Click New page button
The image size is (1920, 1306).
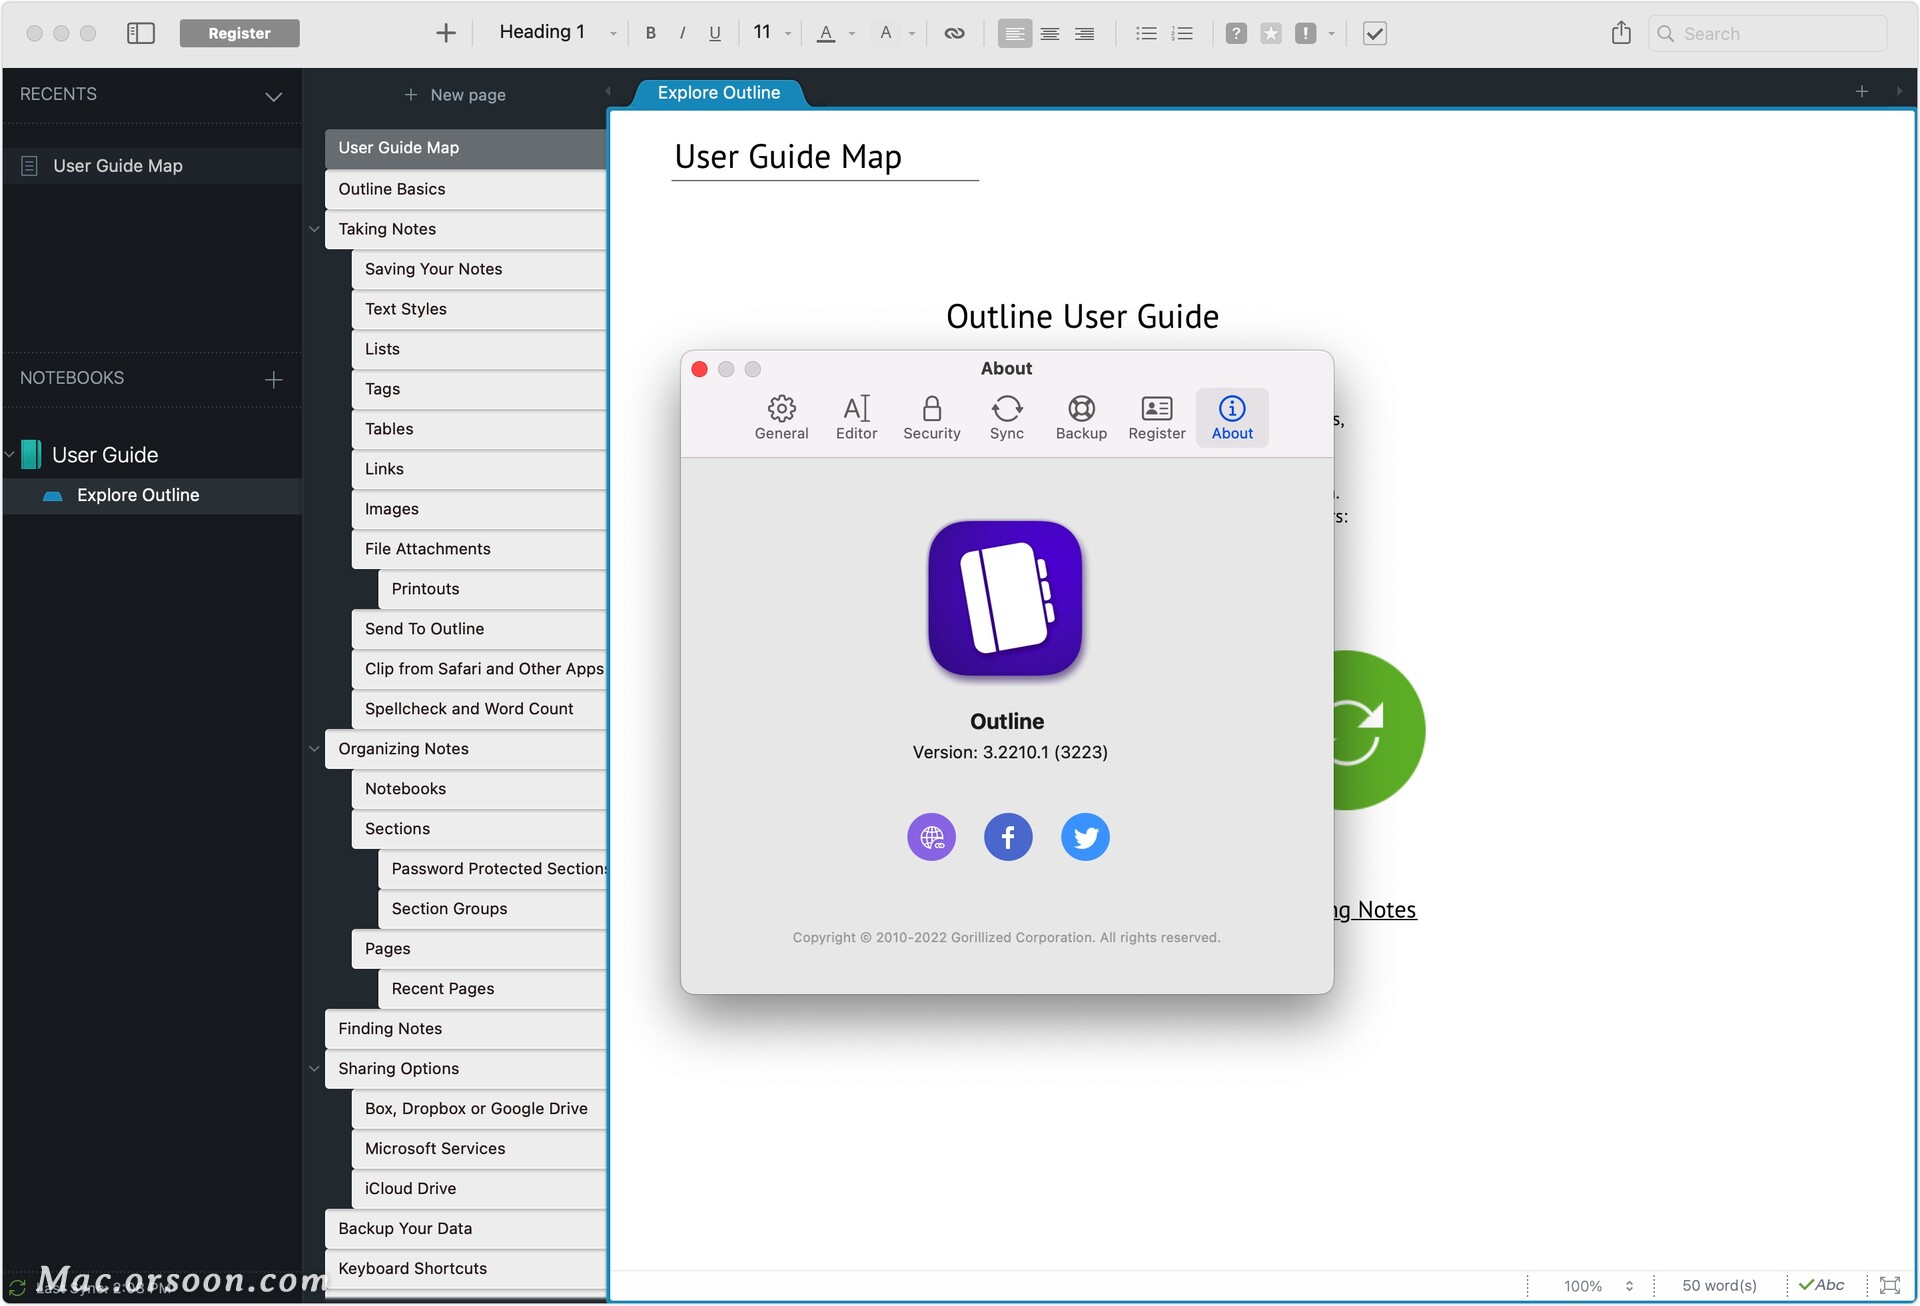coord(455,95)
